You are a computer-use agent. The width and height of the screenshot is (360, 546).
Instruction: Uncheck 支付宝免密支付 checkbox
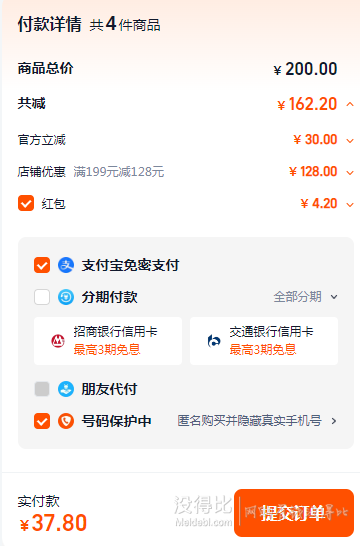(42, 265)
